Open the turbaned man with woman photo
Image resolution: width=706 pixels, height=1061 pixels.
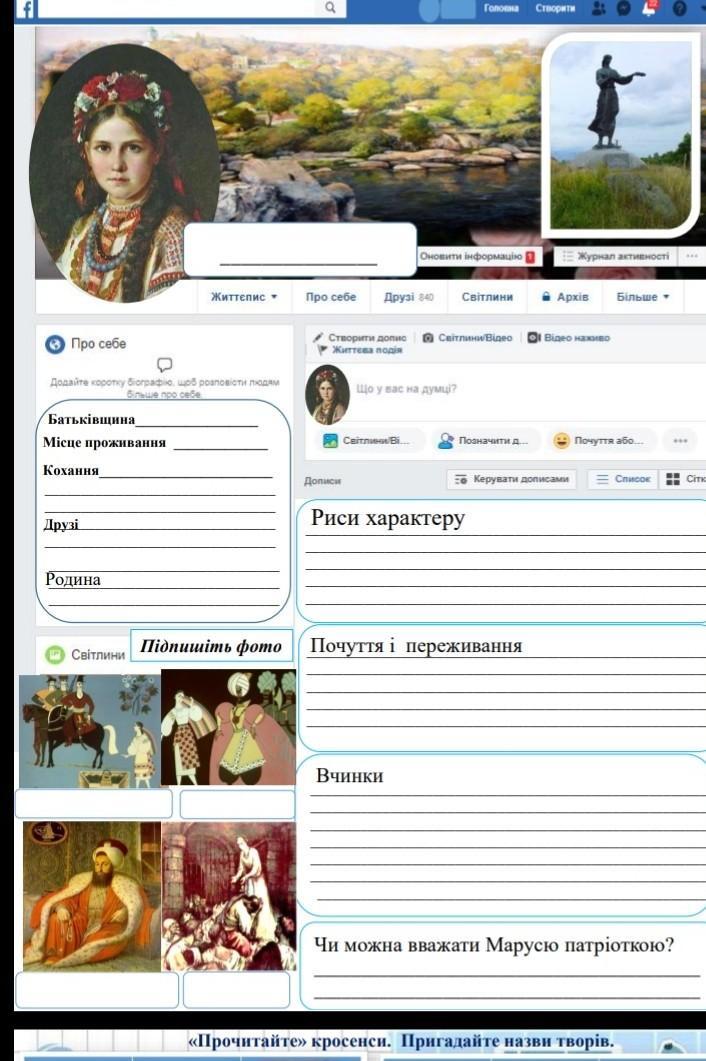(229, 727)
